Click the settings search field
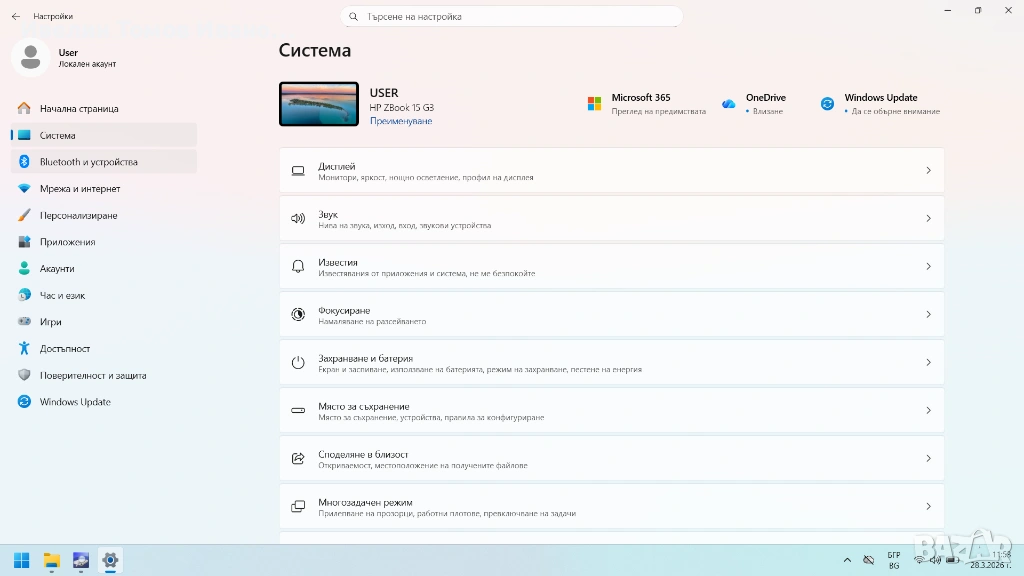This screenshot has width=1024, height=576. (511, 17)
